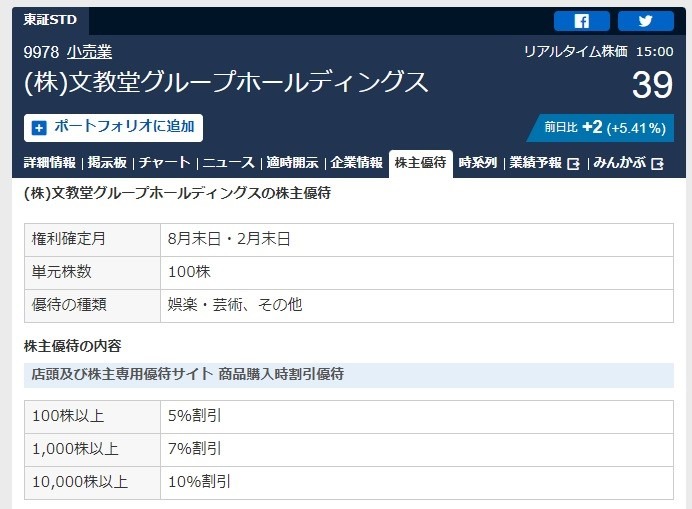Viewport: 692px width, 509px height.
Task: Click the 5%割引 cell
Action: [417, 417]
